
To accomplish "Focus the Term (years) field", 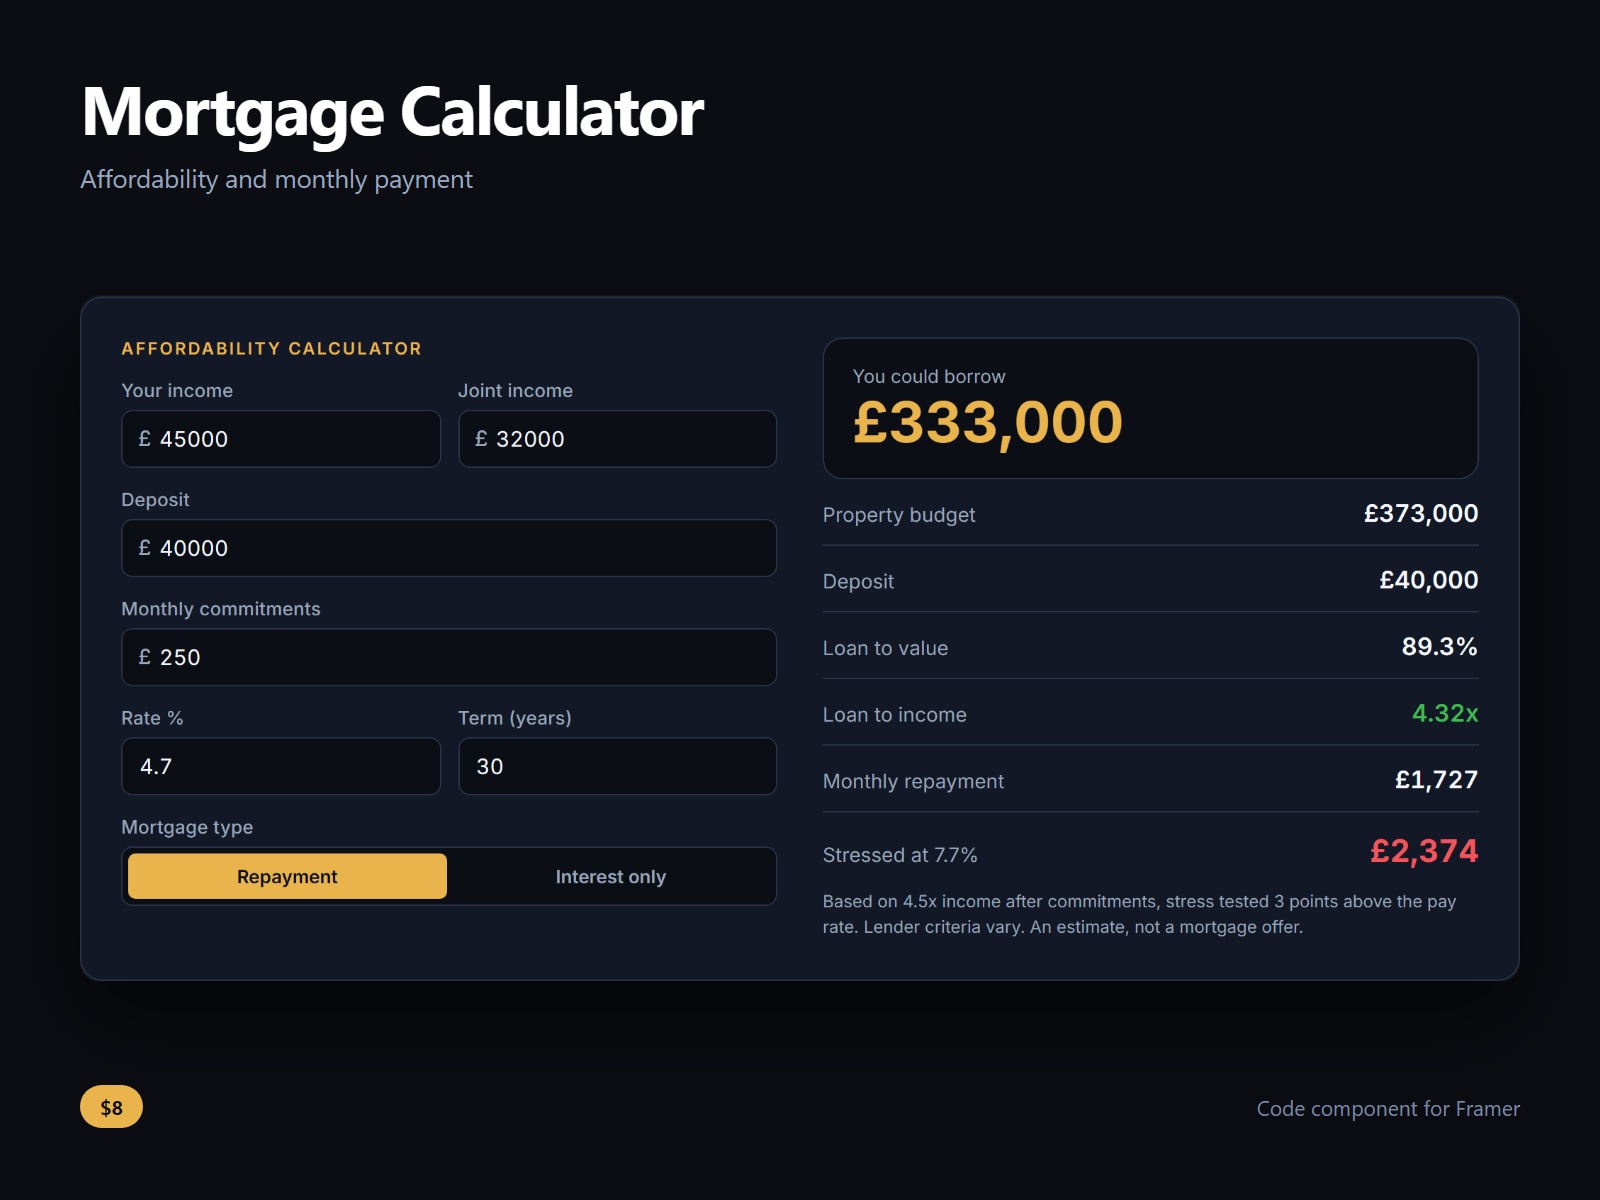I will pos(617,766).
